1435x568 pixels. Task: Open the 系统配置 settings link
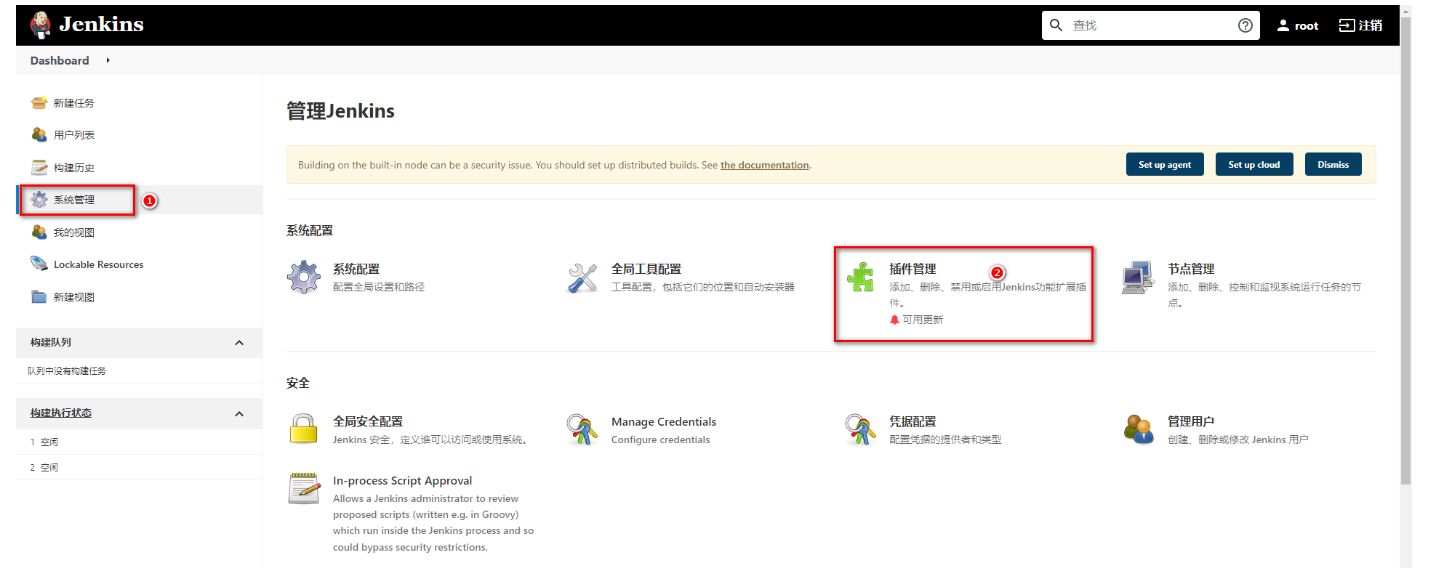click(x=356, y=269)
